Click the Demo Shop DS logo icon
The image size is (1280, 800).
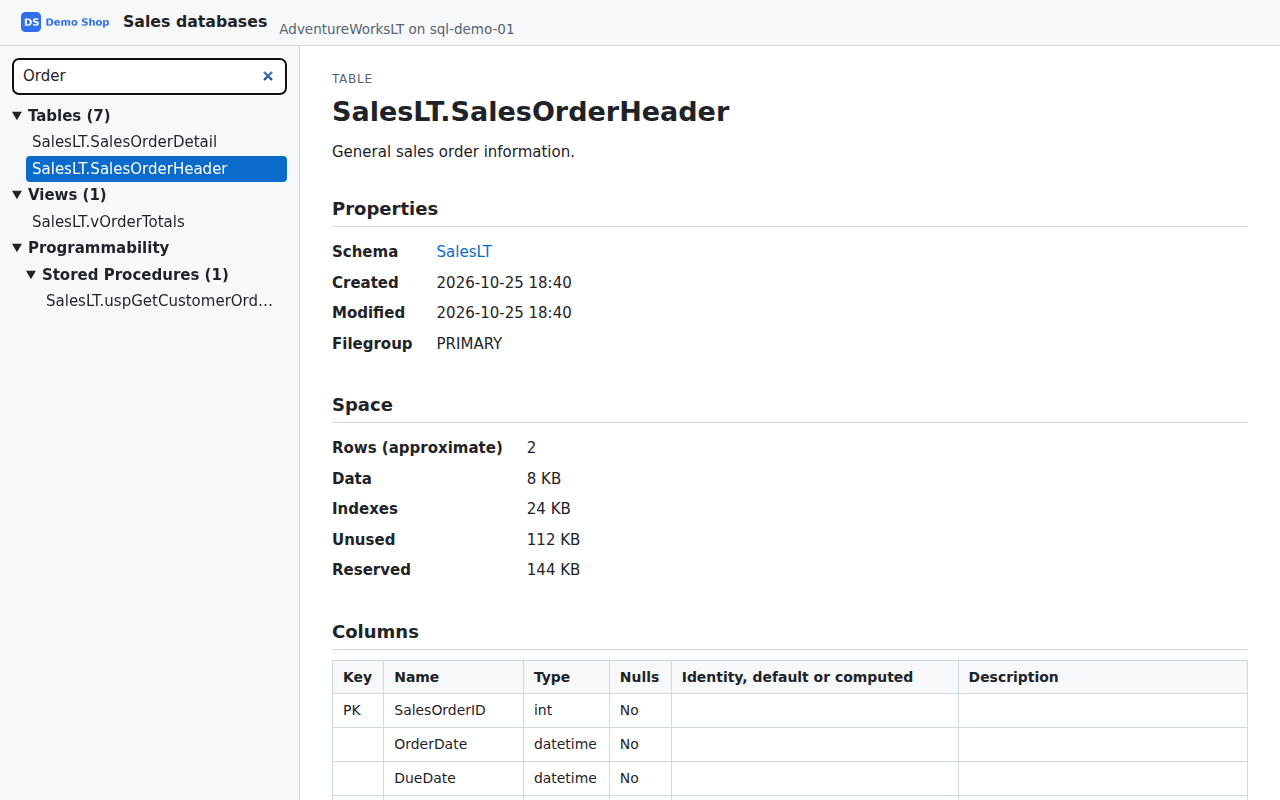(31, 22)
